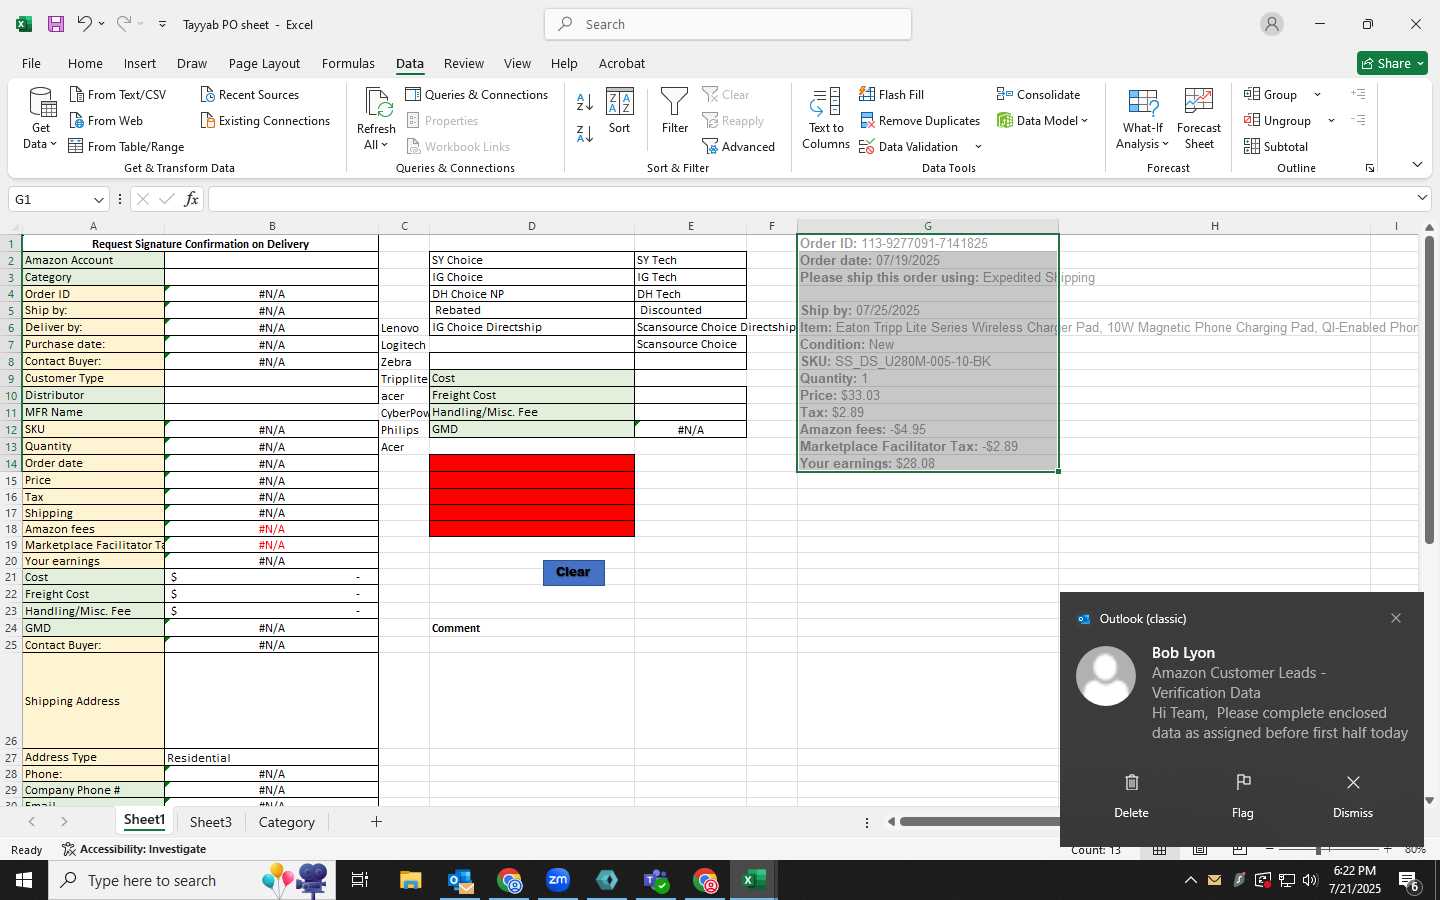This screenshot has width=1440, height=900.
Task: Click the vertical scrollbar thumb
Action: click(1429, 390)
